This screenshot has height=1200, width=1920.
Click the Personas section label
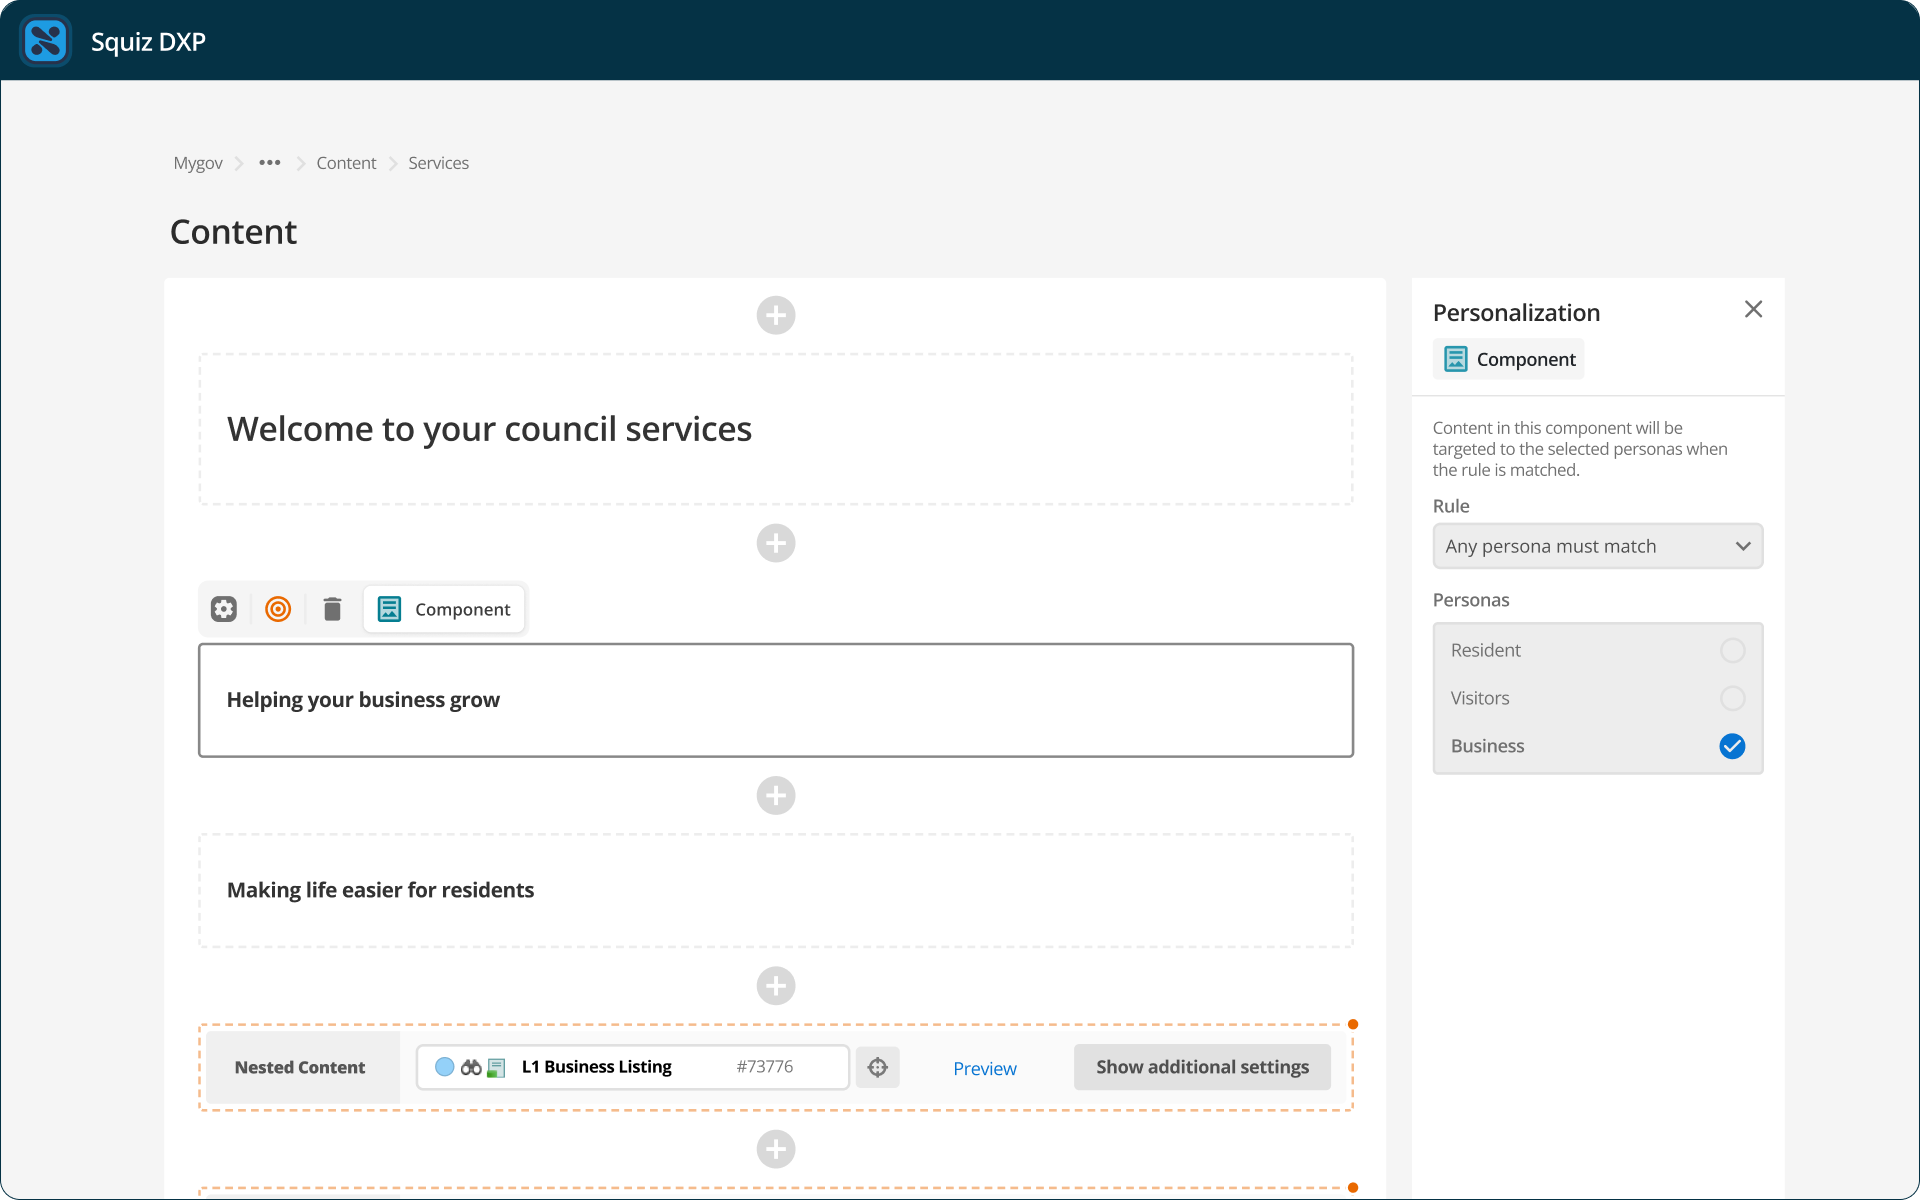coord(1471,600)
